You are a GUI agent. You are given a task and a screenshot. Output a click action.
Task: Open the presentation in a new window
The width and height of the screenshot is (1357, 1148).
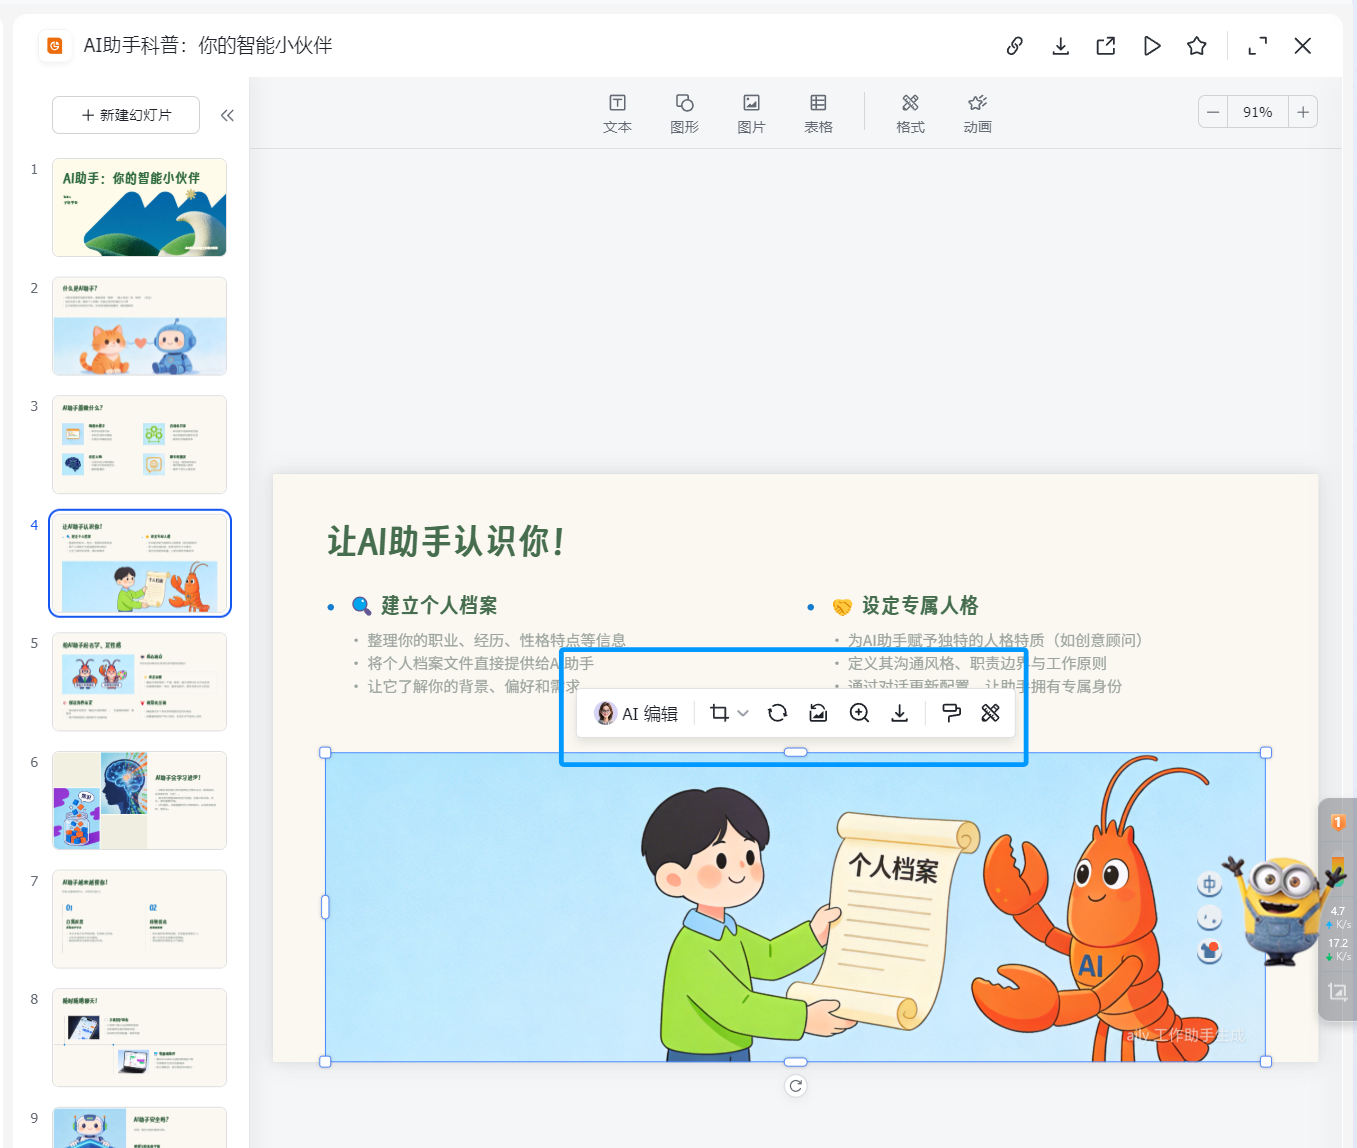pos(1106,46)
